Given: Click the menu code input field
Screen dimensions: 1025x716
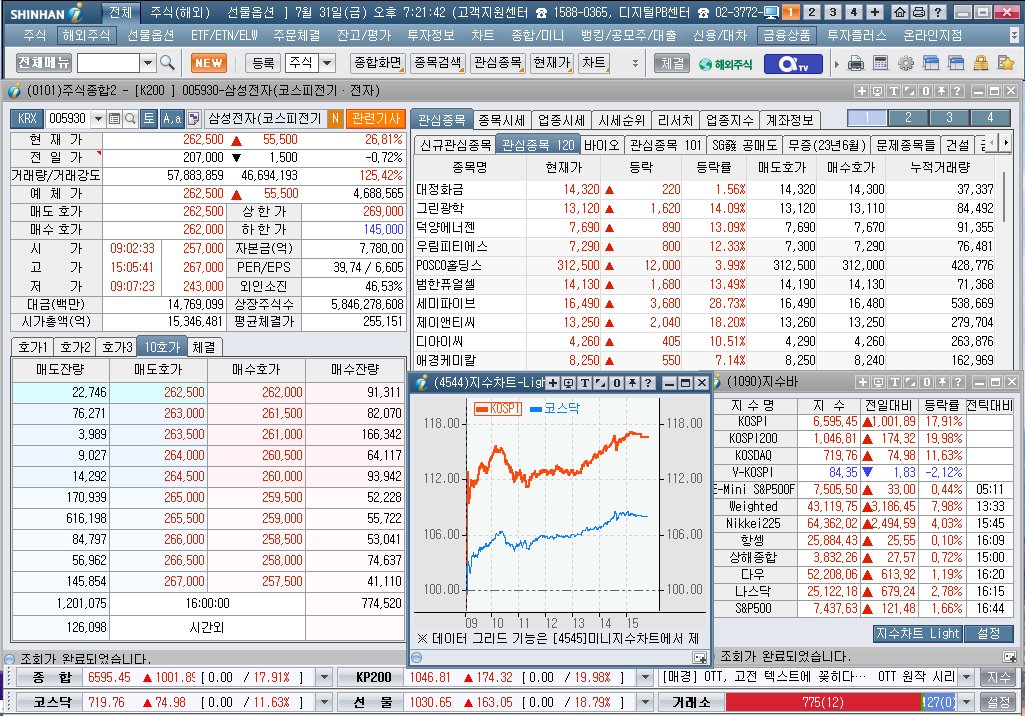Looking at the screenshot, I should pos(109,63).
